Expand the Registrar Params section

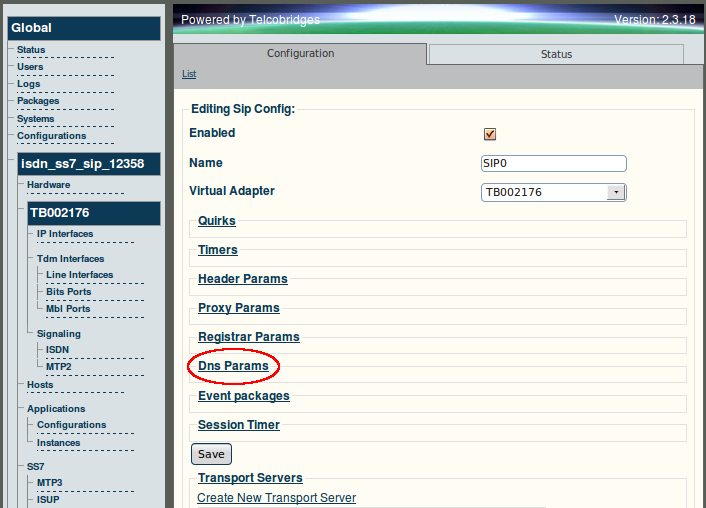(x=249, y=336)
